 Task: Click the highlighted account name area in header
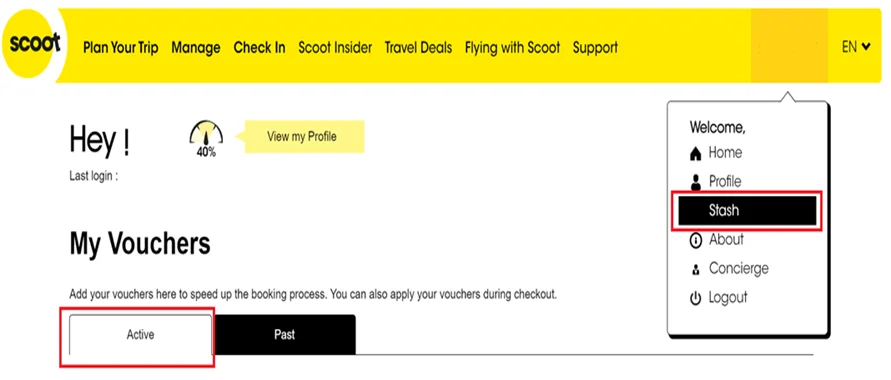pyautogui.click(x=789, y=46)
